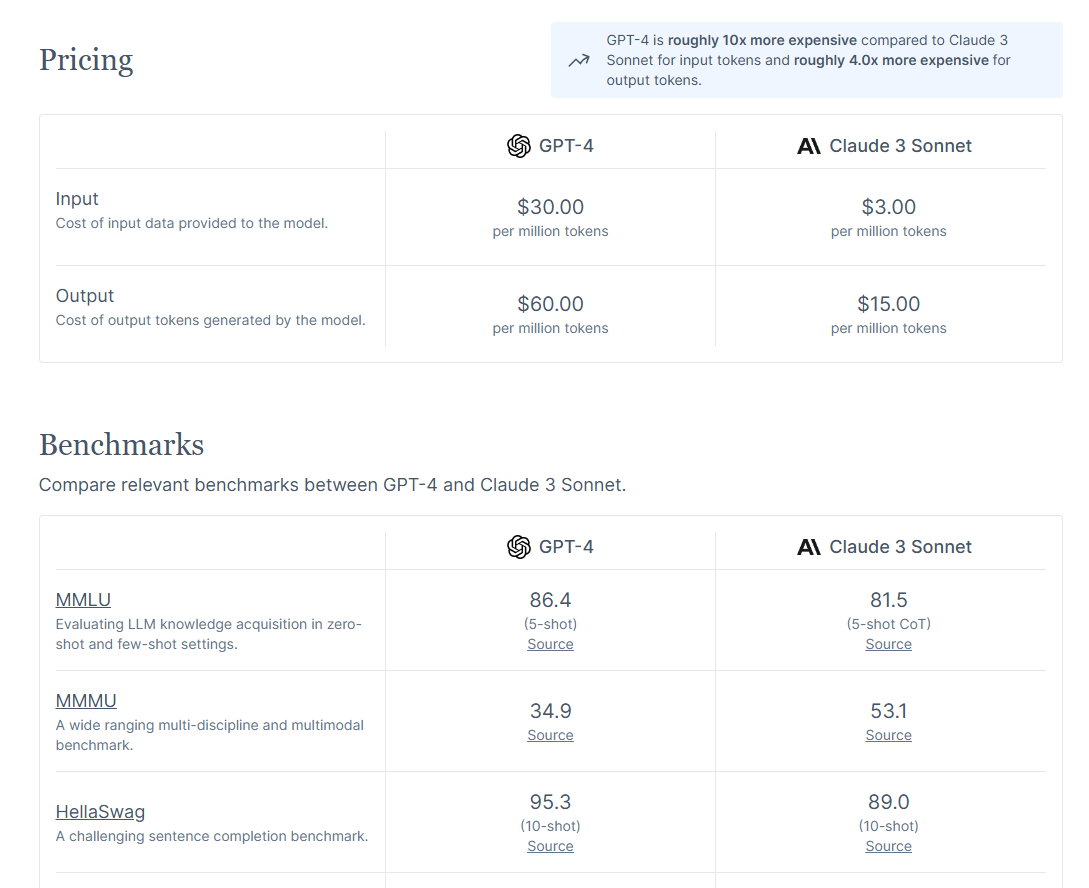This screenshot has height=888, width=1089.
Task: Click the 'roughly 10x more expensive' banner text
Action: [762, 40]
